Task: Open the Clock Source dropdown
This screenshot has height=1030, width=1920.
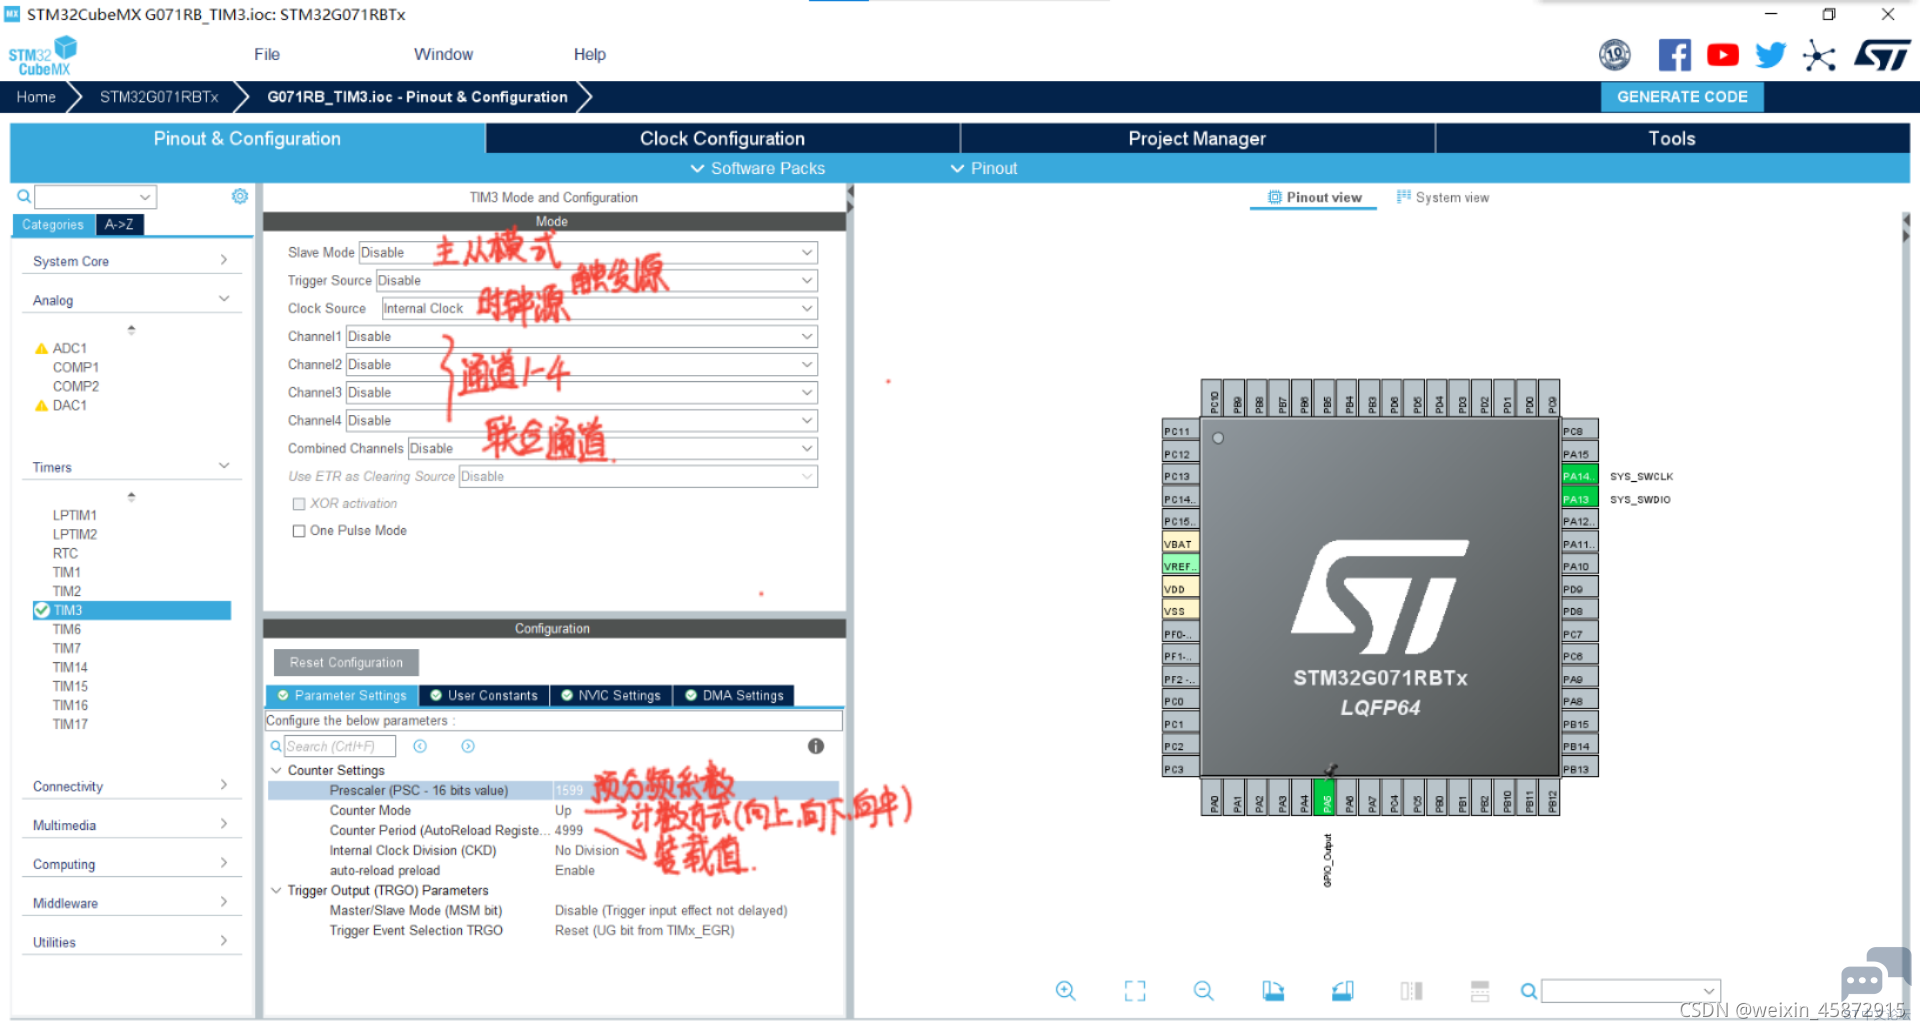Action: [x=600, y=309]
